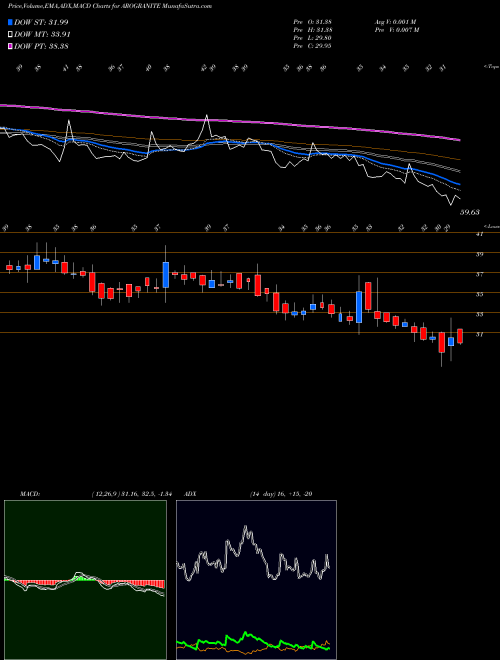Click the 'Pre O: 31.38' open value
The width and height of the screenshot is (500, 660).
[312, 22]
